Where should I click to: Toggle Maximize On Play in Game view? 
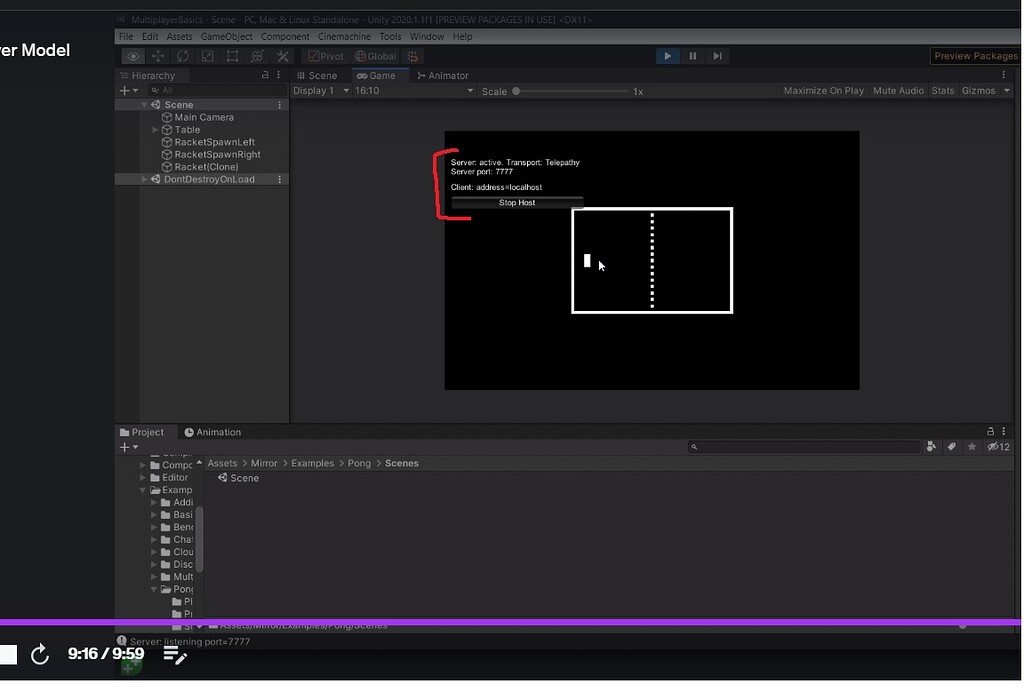(823, 90)
